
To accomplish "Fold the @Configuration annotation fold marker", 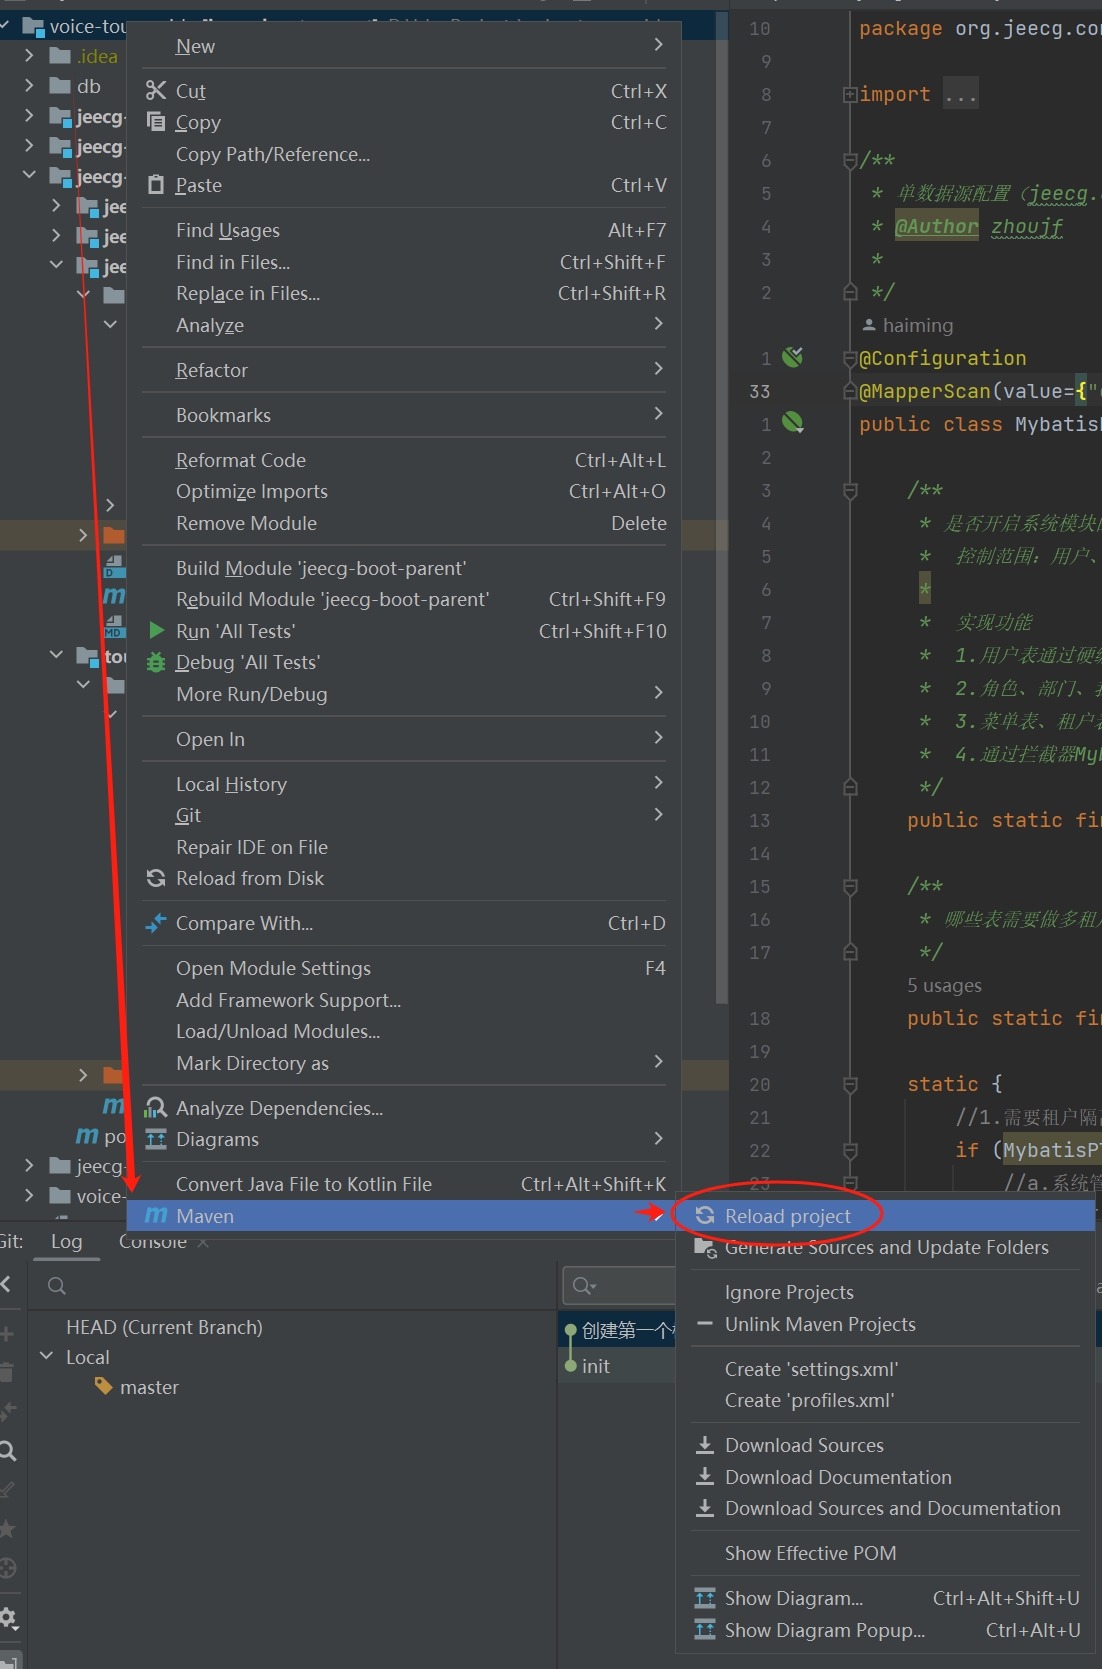I will tap(850, 358).
